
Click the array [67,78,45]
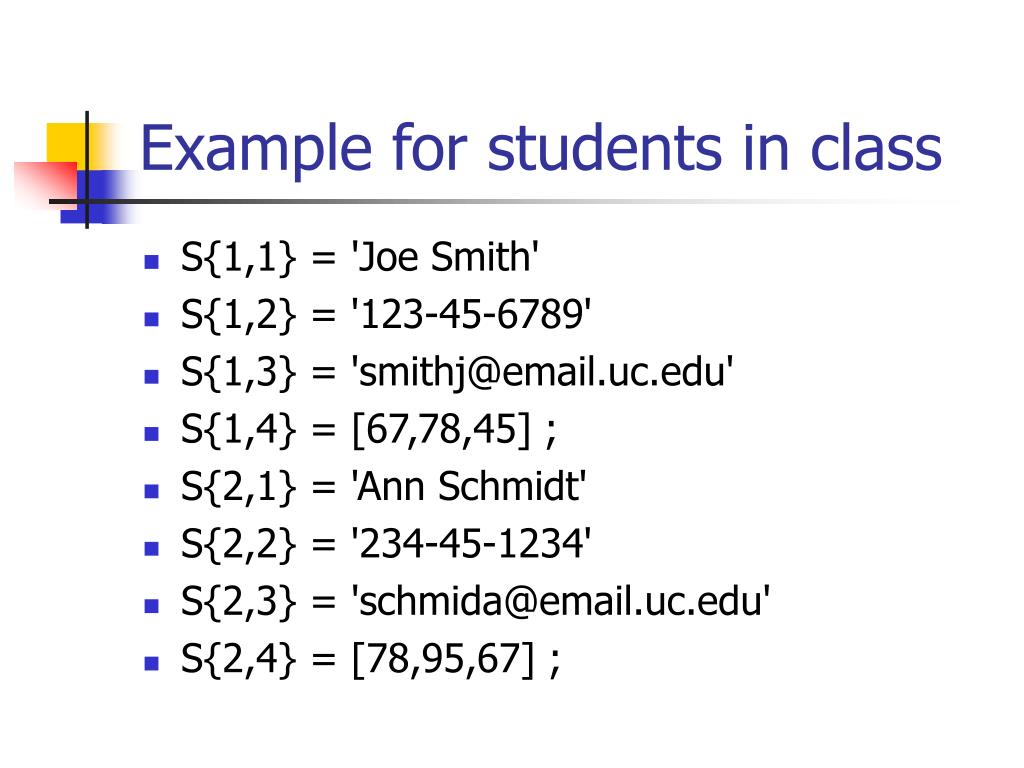coord(439,431)
